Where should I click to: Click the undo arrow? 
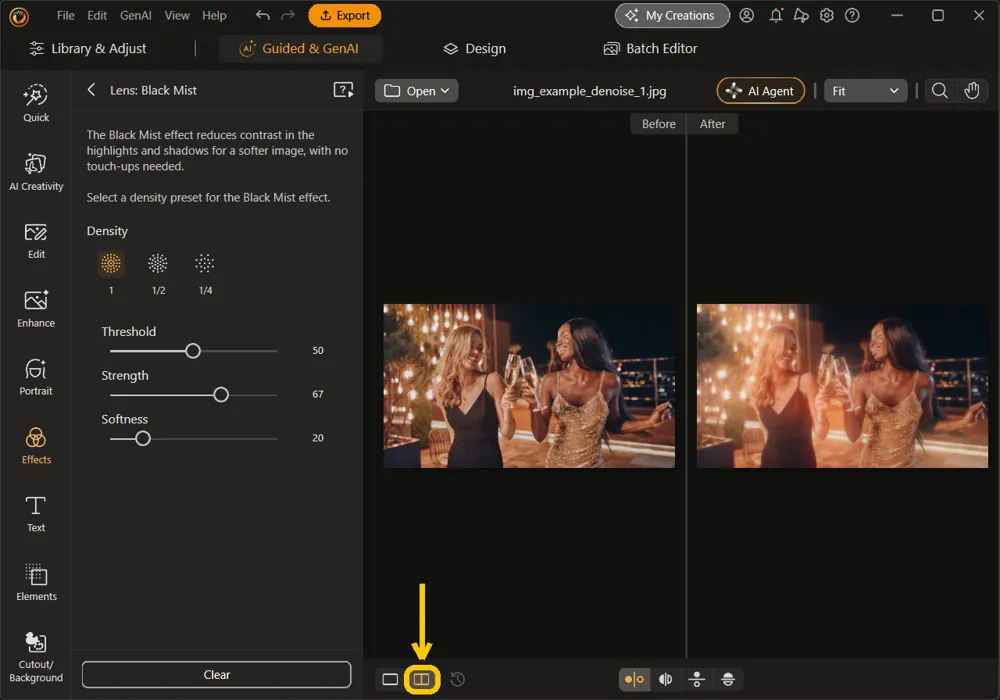point(262,15)
